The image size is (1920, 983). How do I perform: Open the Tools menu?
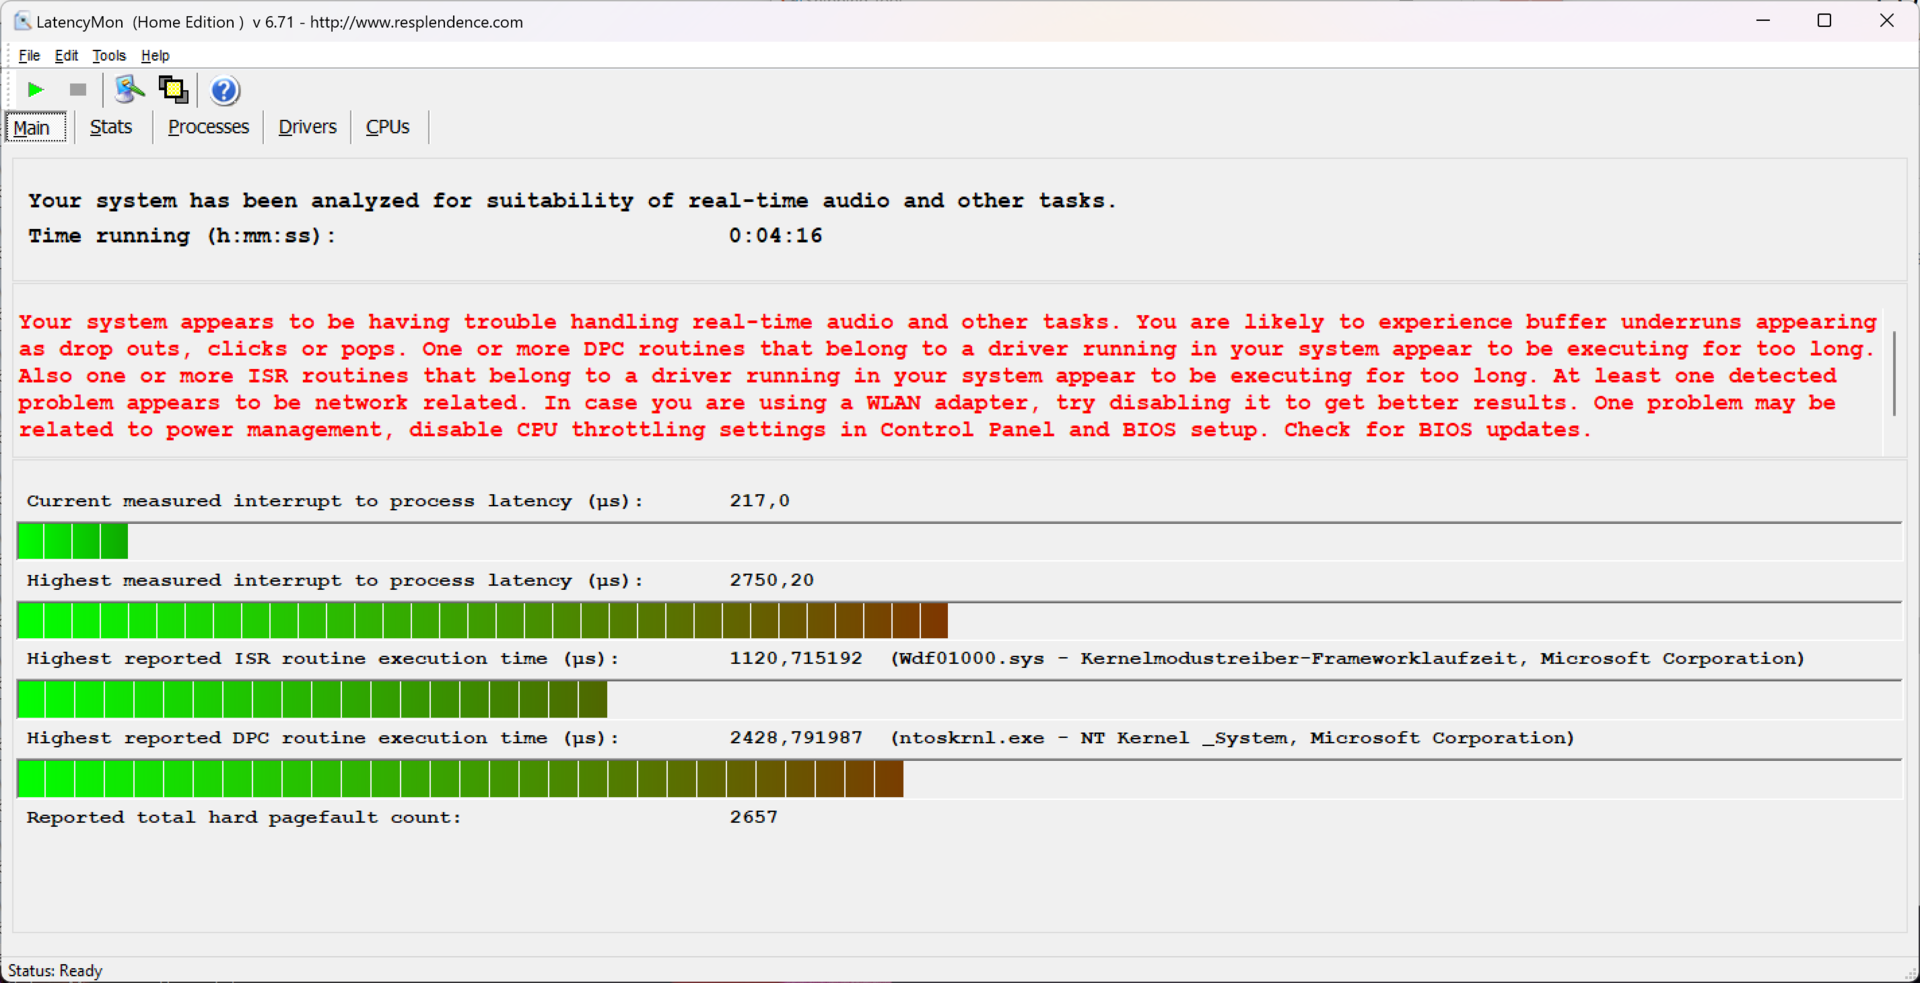(x=109, y=56)
